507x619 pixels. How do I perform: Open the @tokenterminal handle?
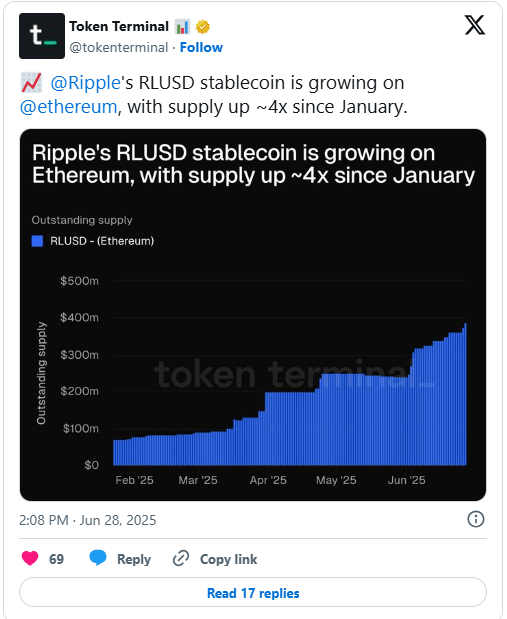coord(119,47)
